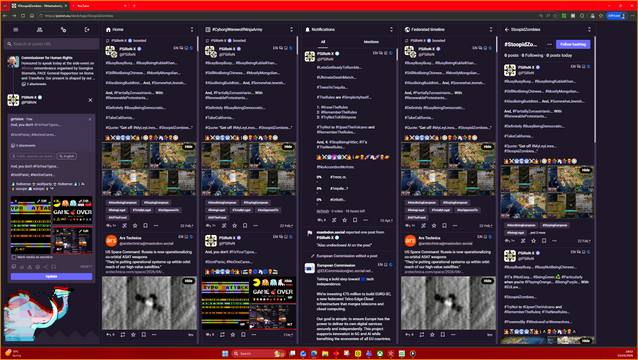Viewport: 638px width, 360px height.
Task: Add content warning using compose toolbar triangle icon
Action: point(30,267)
